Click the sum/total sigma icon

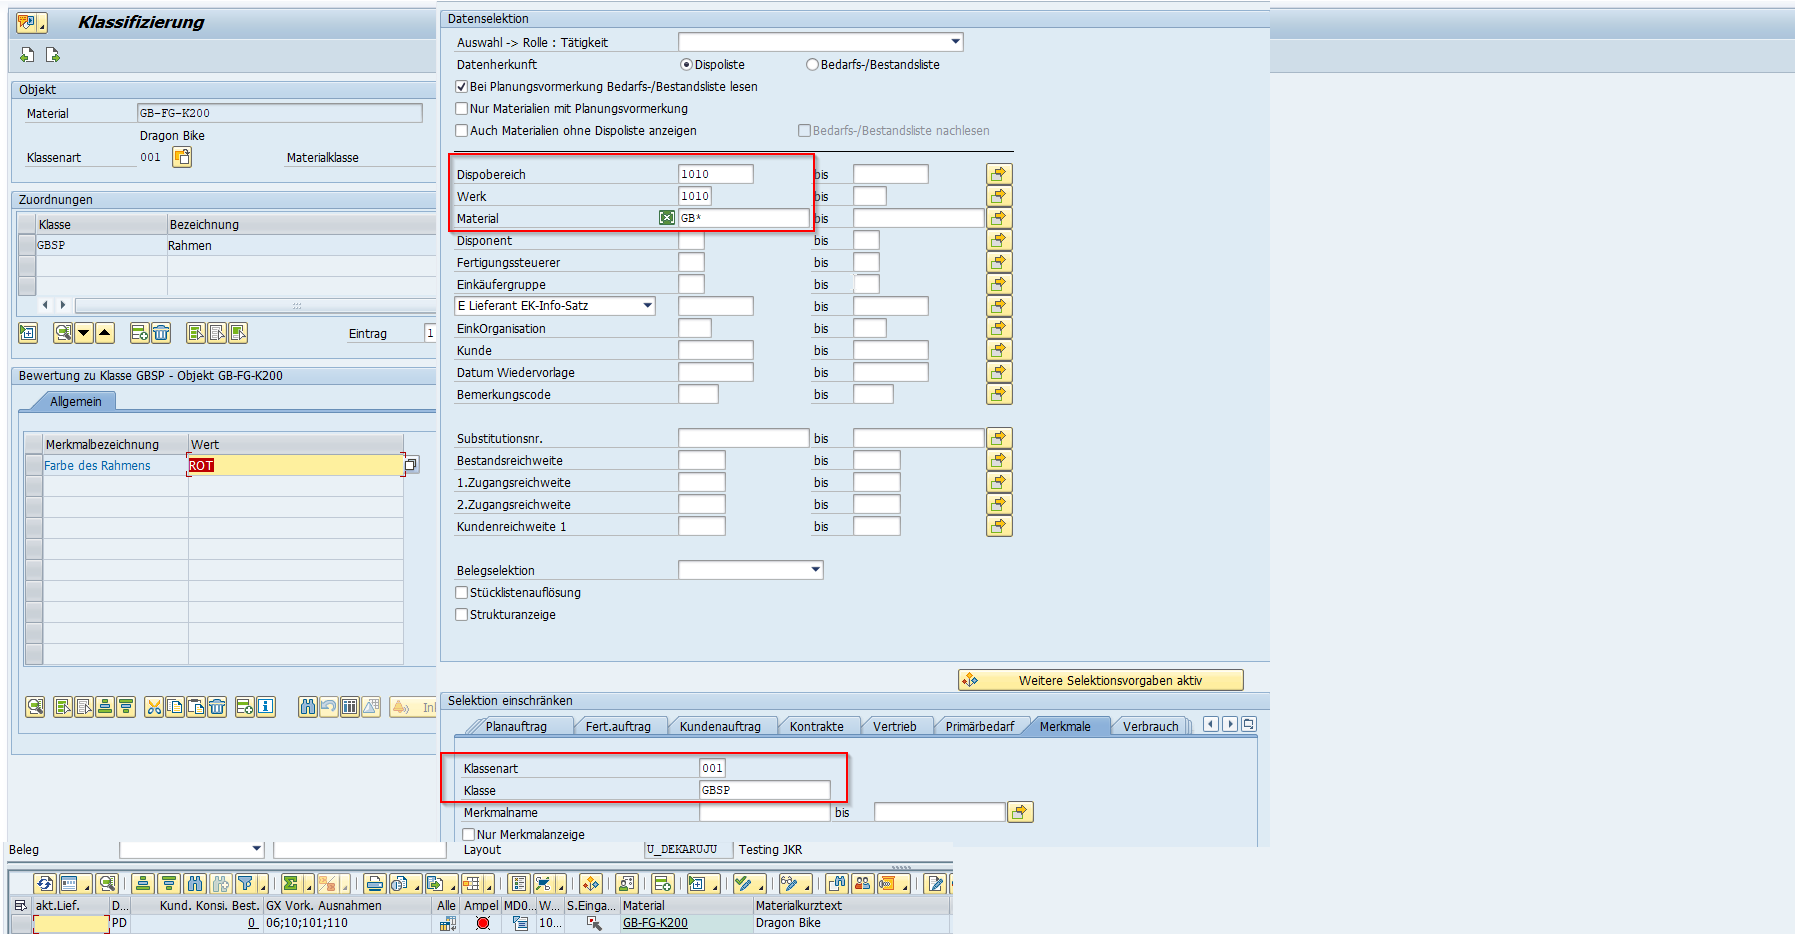coord(290,883)
